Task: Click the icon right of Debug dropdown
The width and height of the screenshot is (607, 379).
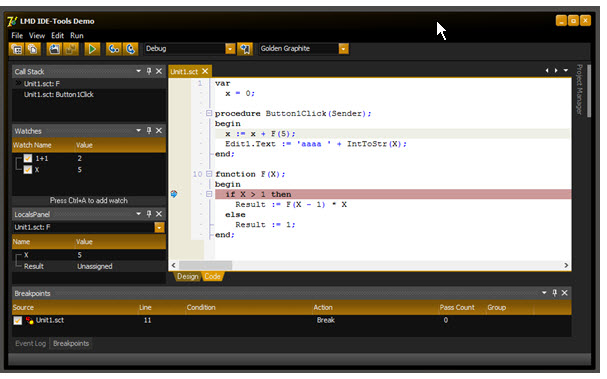Action: pyautogui.click(x=245, y=49)
